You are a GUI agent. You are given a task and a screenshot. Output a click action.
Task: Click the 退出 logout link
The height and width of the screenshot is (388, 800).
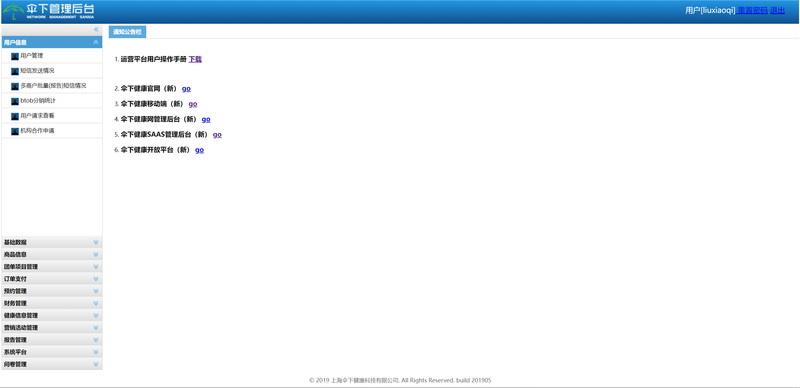tap(777, 10)
